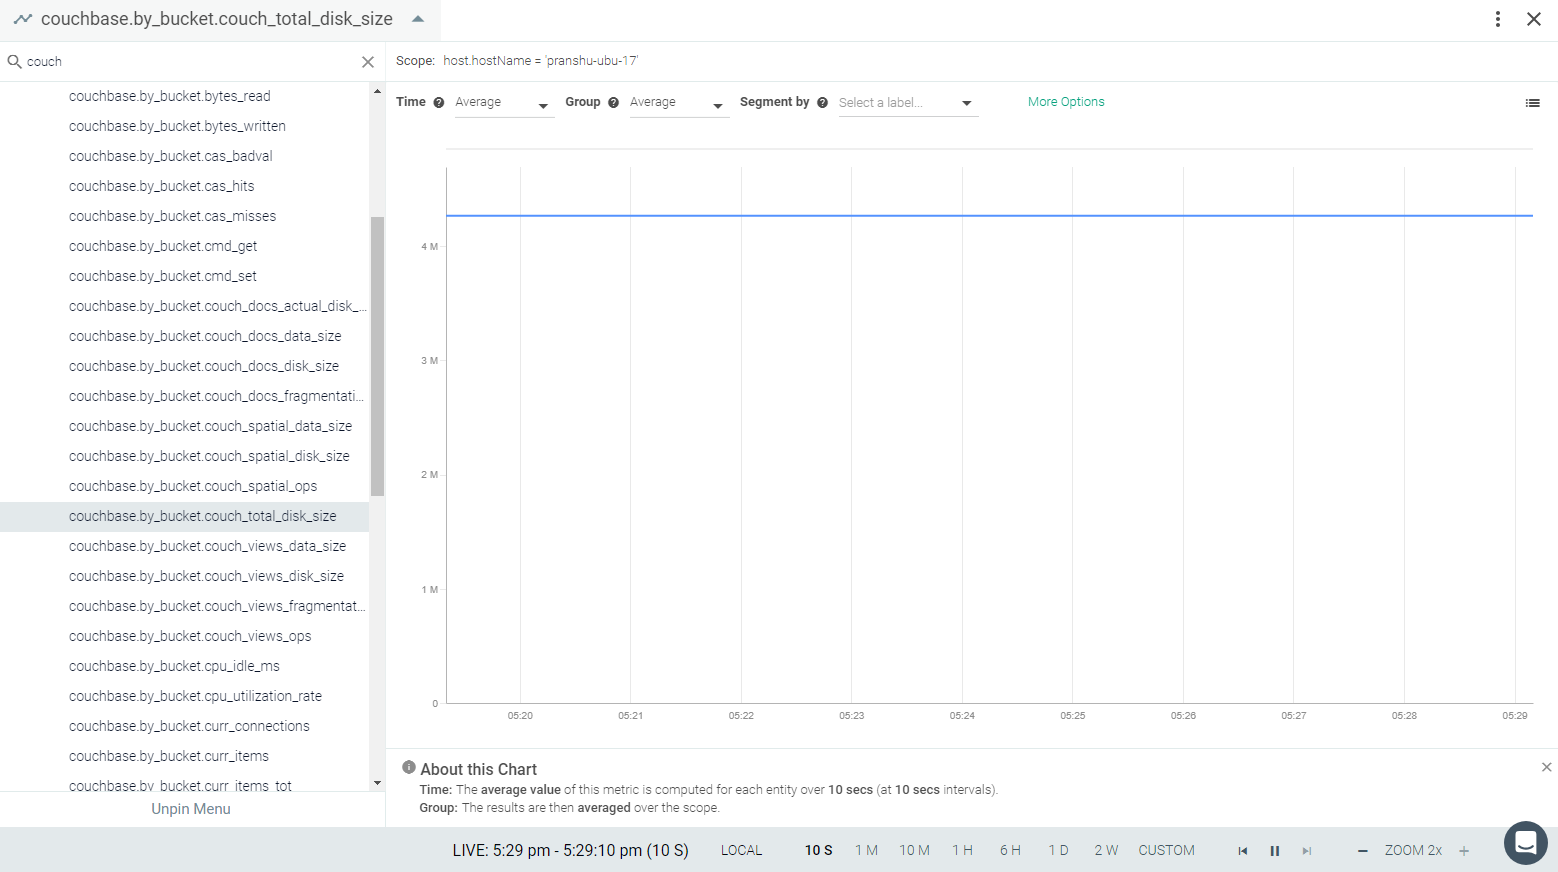This screenshot has width=1558, height=872.
Task: Close the metric explorer panel
Action: point(1534,19)
